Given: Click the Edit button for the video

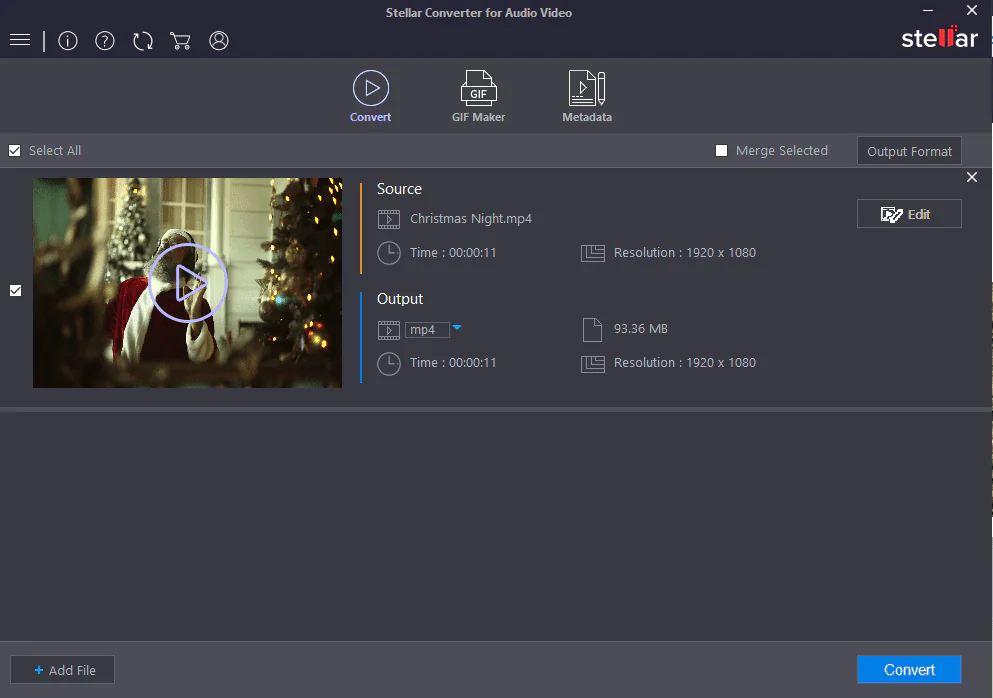Looking at the screenshot, I should [x=909, y=214].
